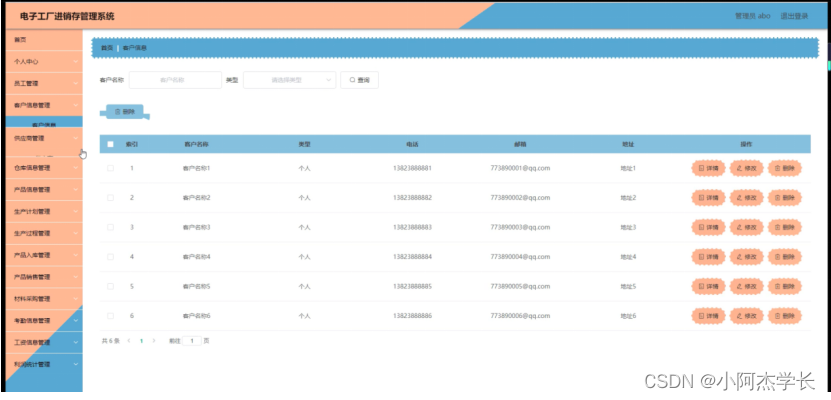
Task: Edit customer 客户名称4
Action: point(746,257)
